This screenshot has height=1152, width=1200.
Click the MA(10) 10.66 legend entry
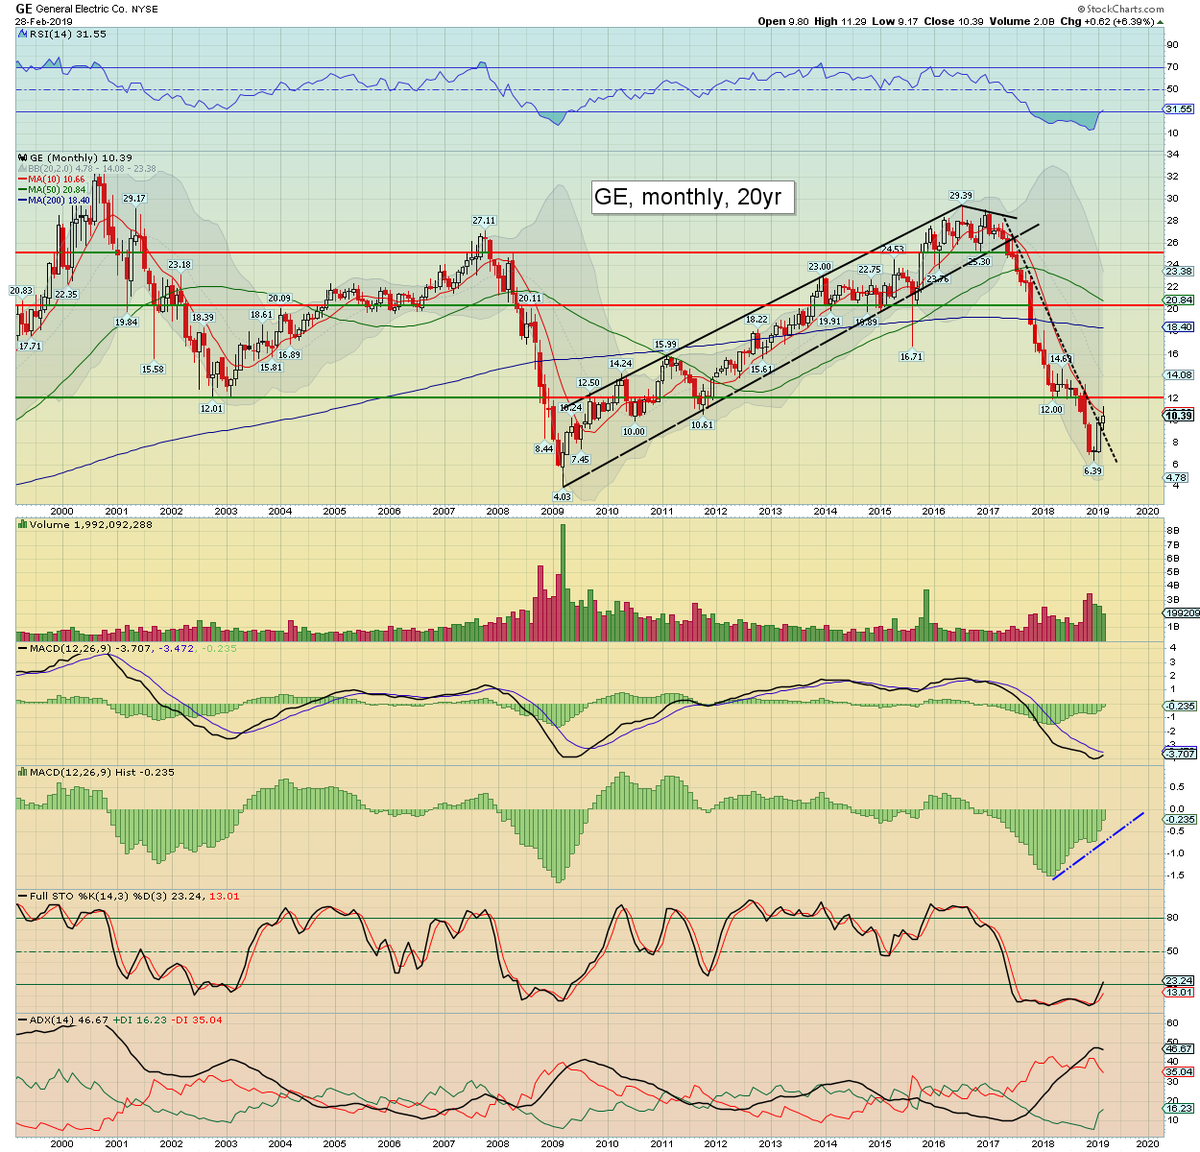(59, 179)
